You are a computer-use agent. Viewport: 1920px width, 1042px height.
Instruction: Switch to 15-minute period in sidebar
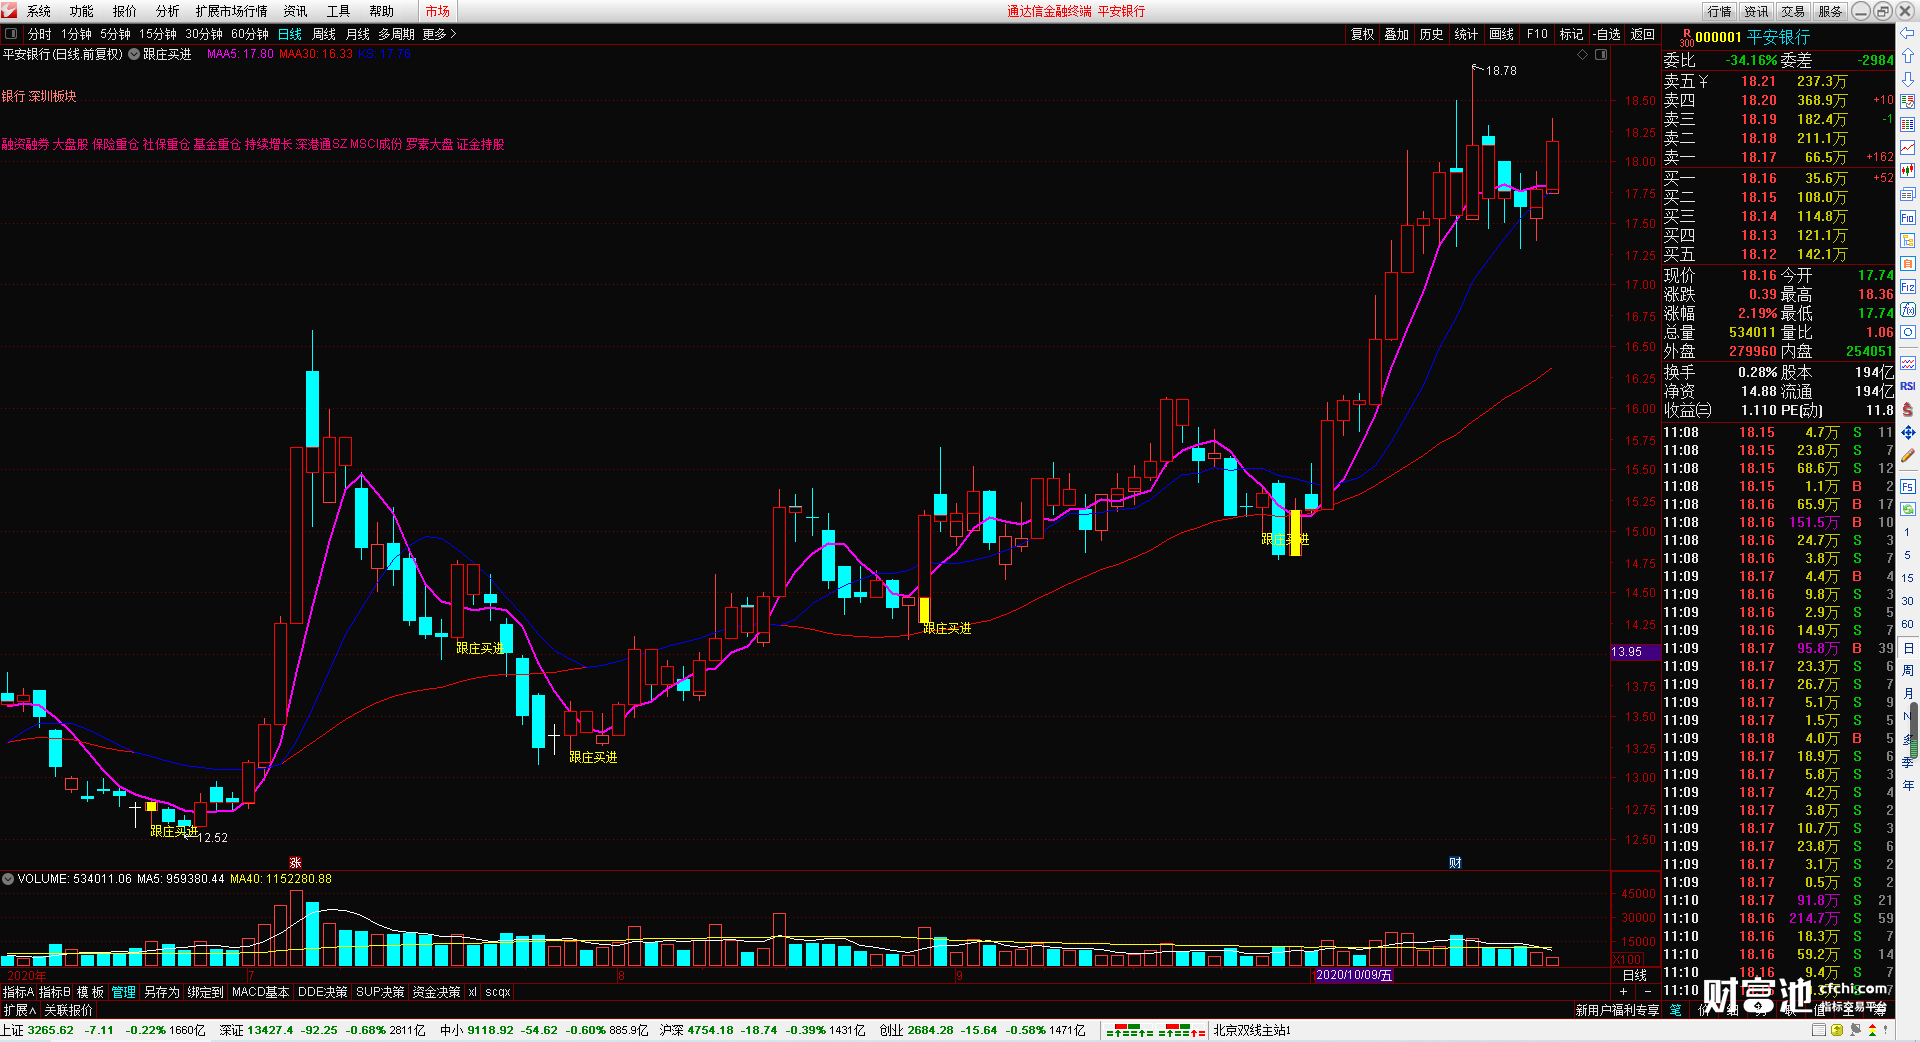tap(1908, 578)
